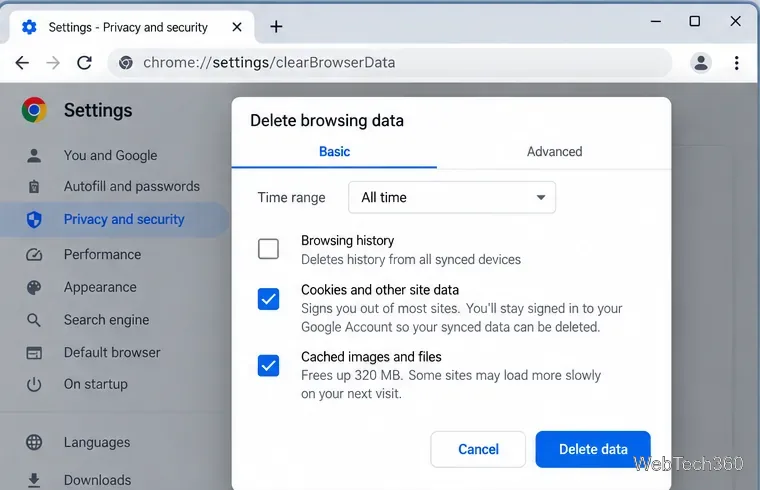Viewport: 760px width, 490px height.
Task: Click the You and Google person icon
Action: (x=34, y=156)
